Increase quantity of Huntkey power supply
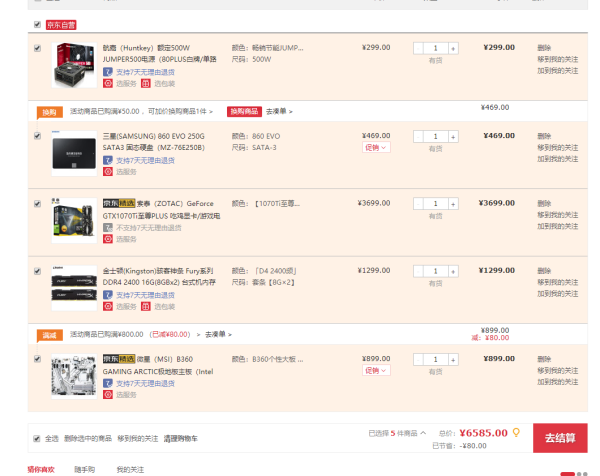Viewport: 600px width, 476px height. 453,48
